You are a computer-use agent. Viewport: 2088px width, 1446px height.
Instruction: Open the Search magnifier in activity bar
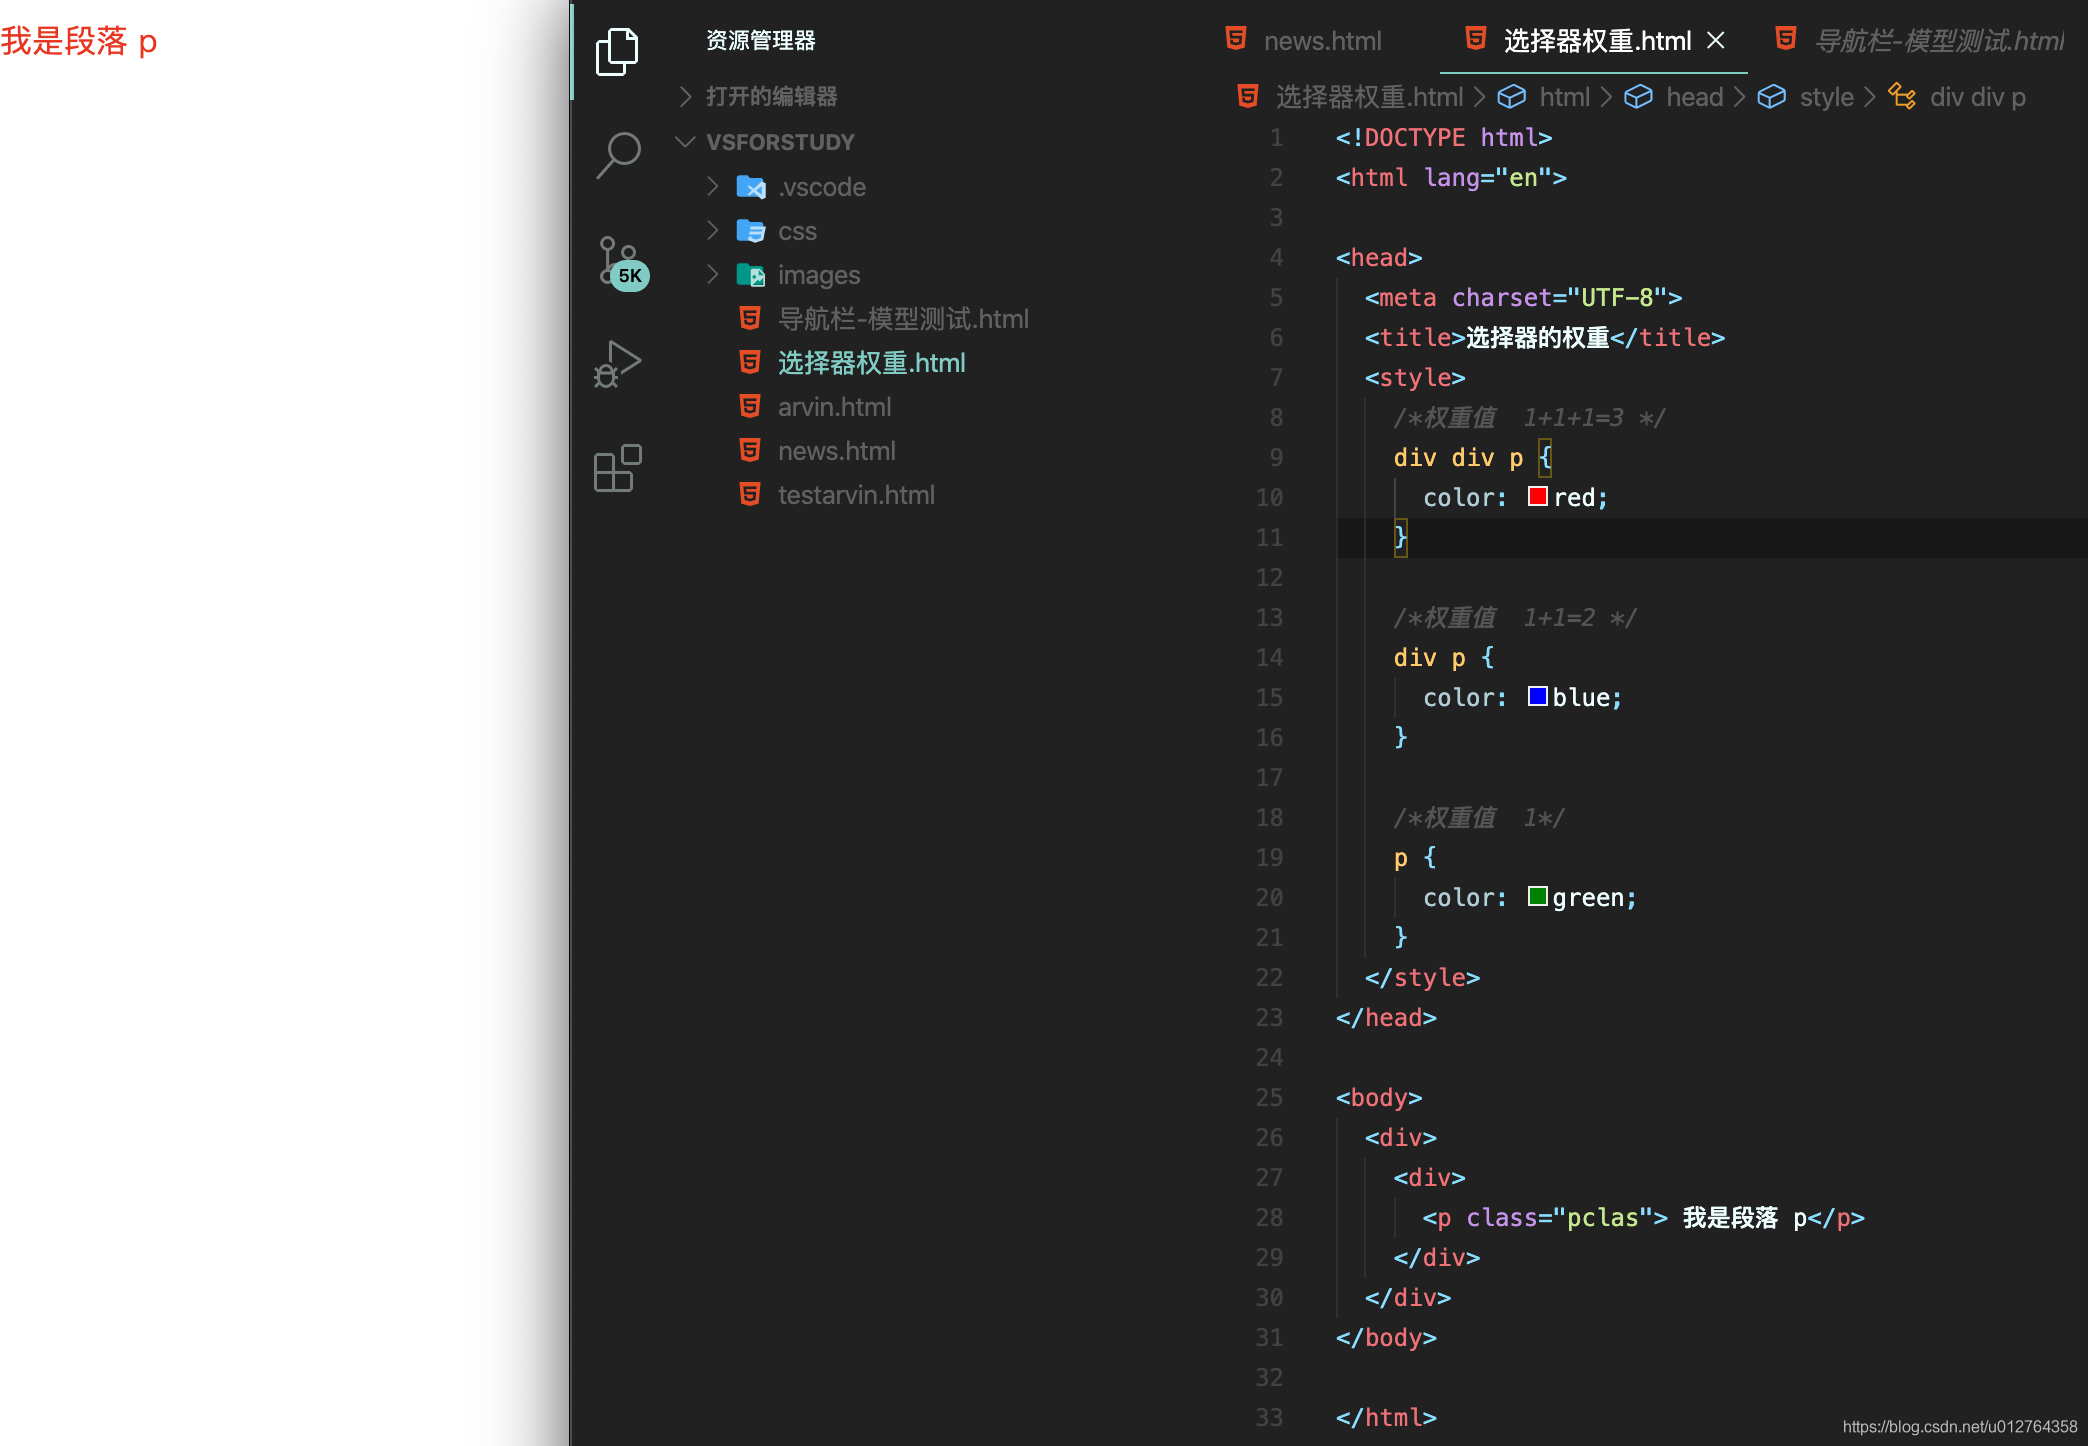tap(617, 155)
